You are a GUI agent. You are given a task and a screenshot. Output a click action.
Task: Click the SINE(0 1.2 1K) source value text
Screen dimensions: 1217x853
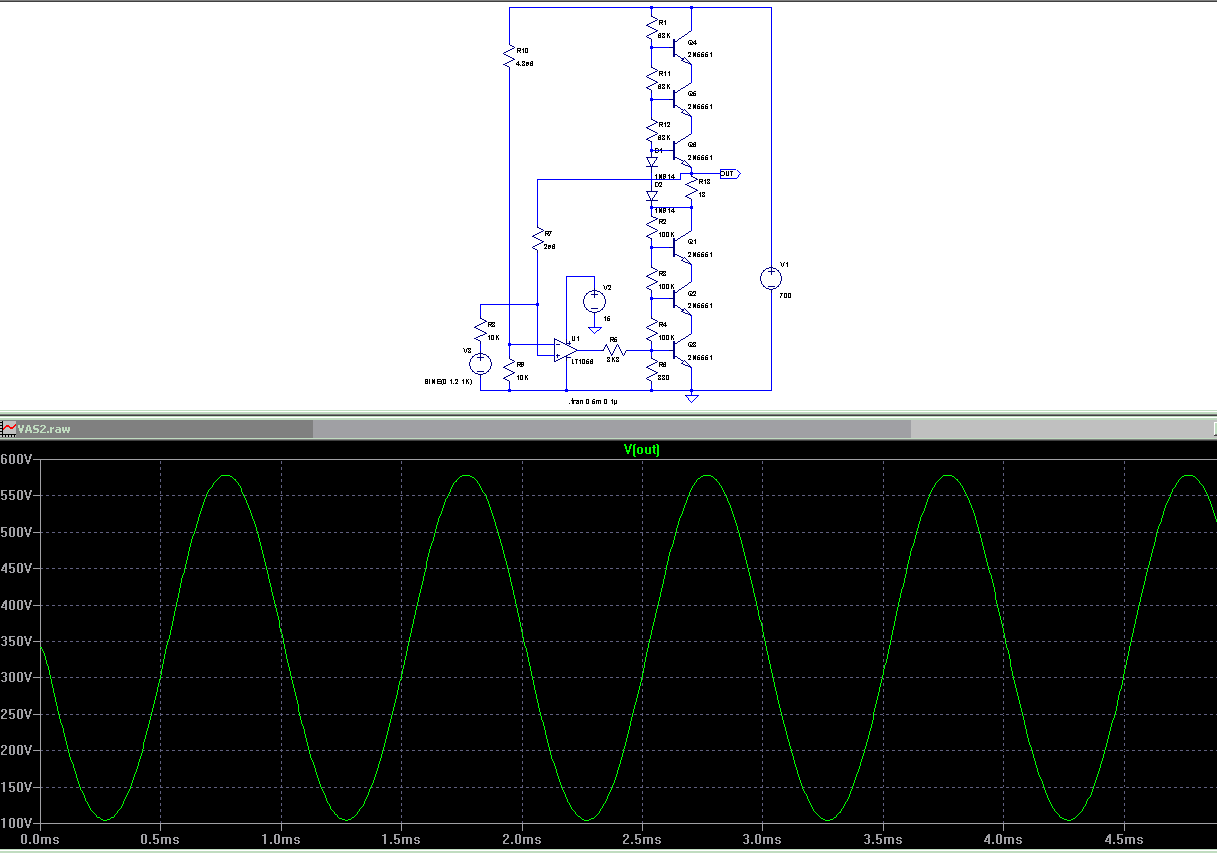(449, 382)
